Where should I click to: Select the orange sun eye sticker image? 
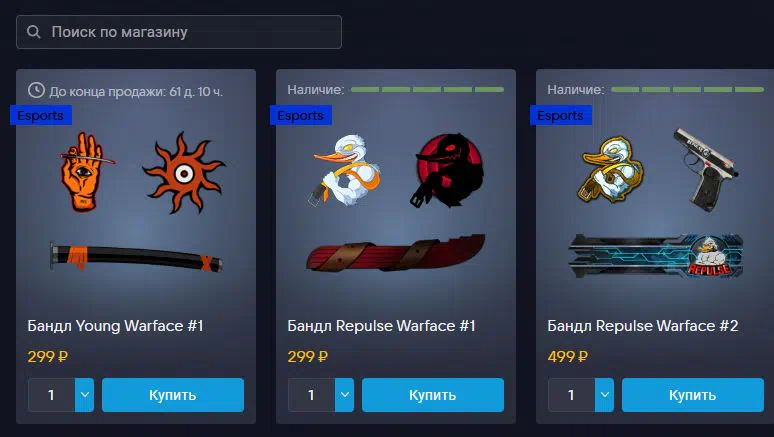pos(184,172)
